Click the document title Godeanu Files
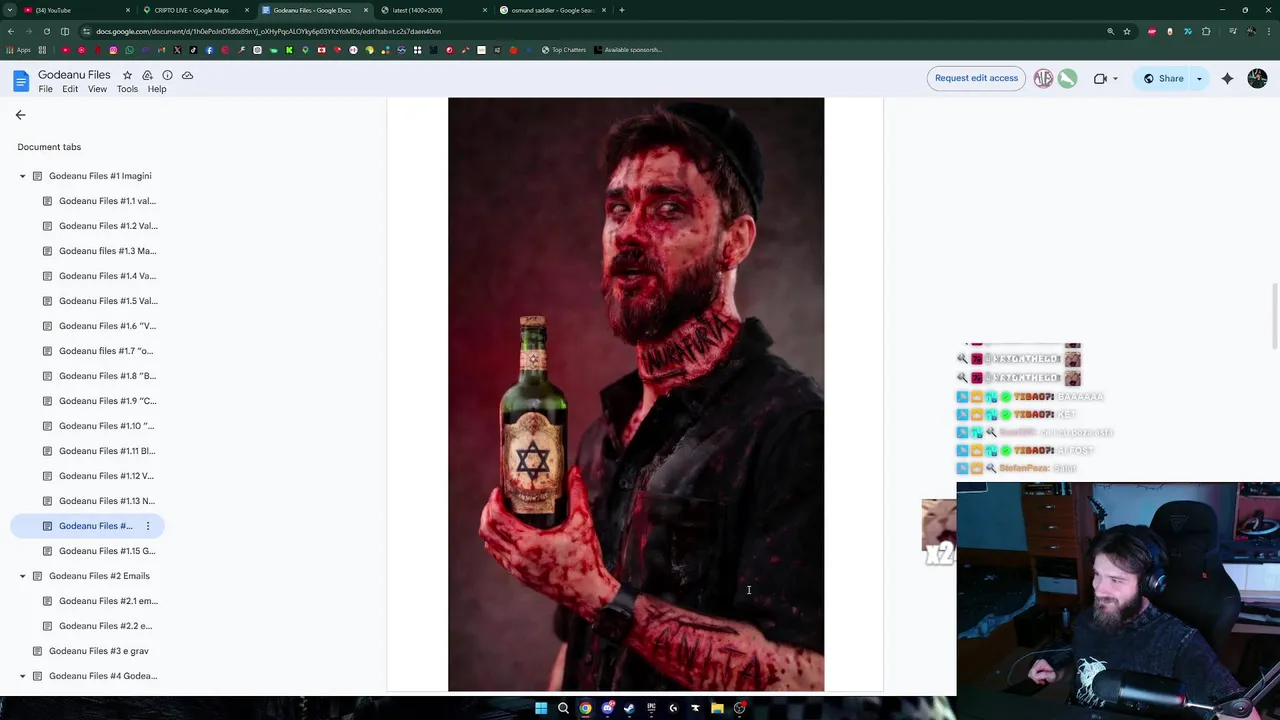This screenshot has width=1280, height=720. (74, 75)
